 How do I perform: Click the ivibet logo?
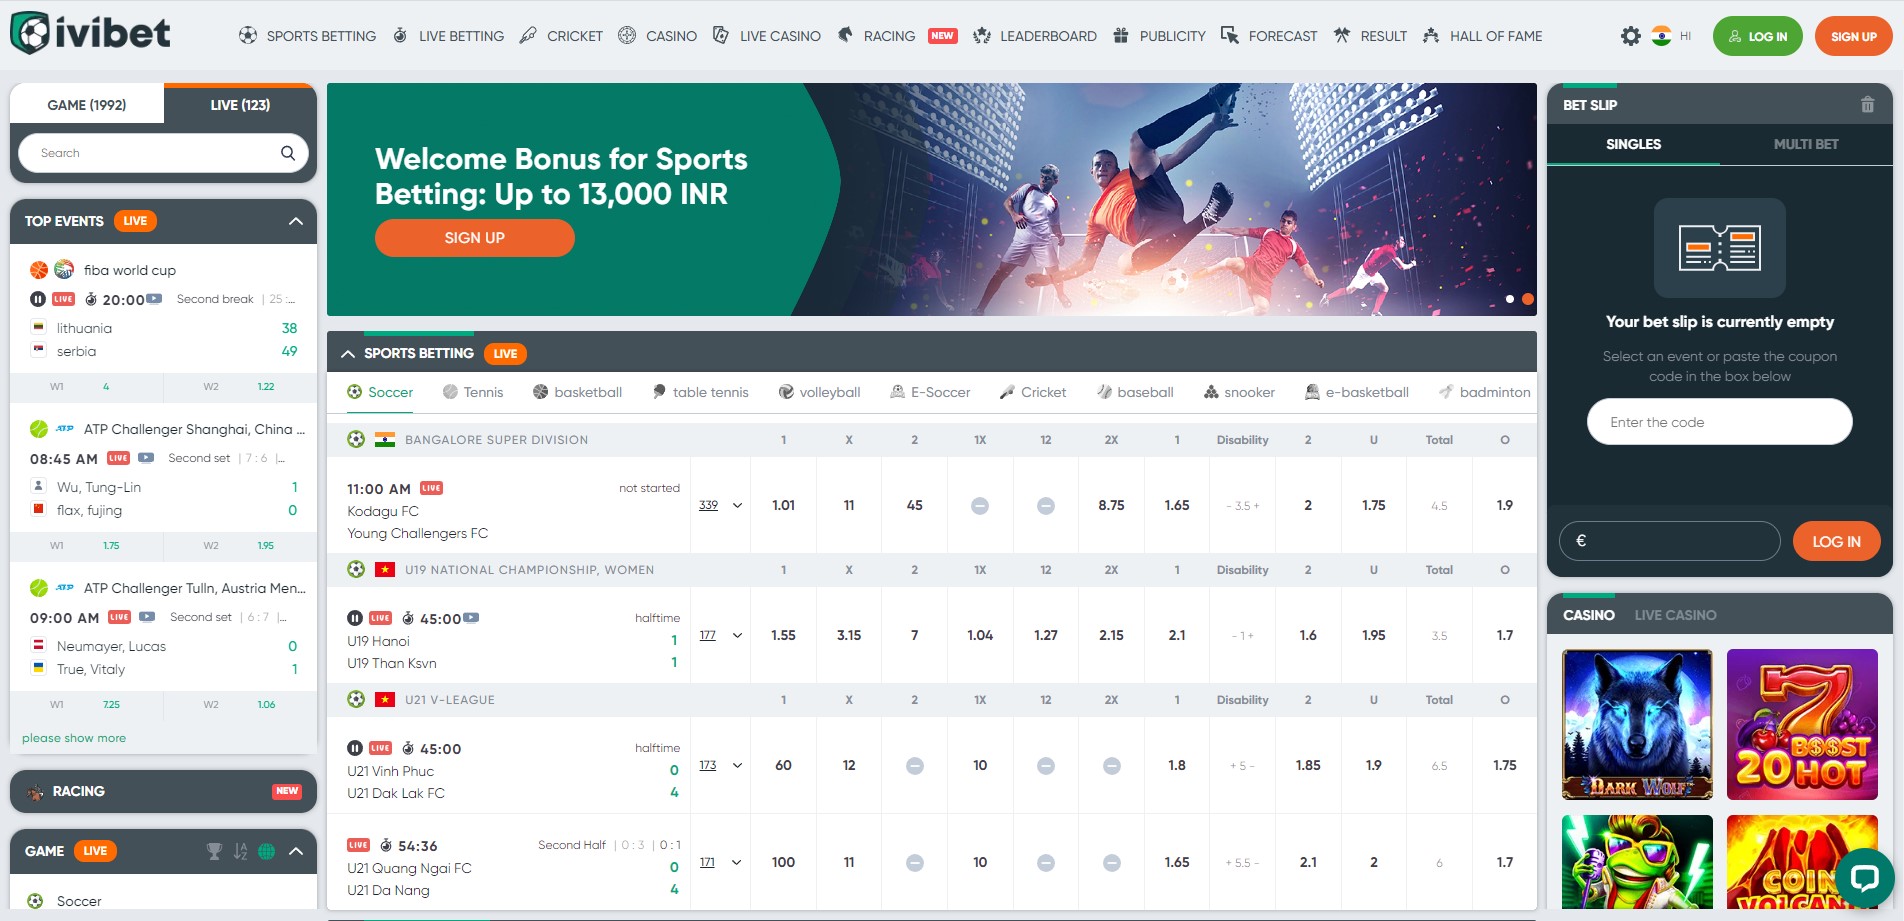tap(90, 33)
